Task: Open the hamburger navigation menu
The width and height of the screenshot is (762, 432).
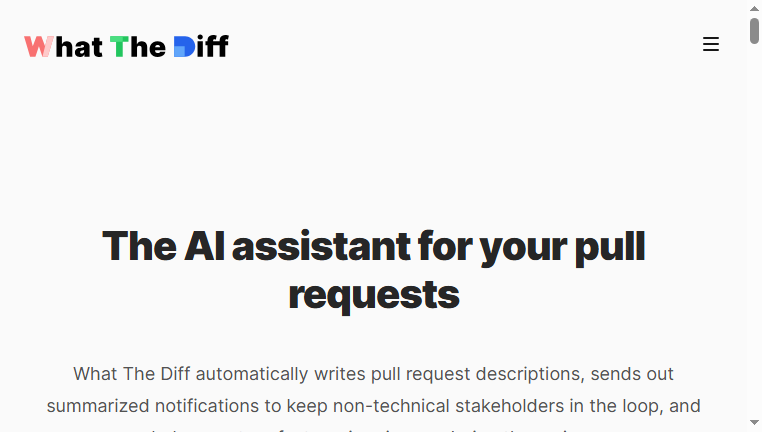Action: (x=710, y=44)
